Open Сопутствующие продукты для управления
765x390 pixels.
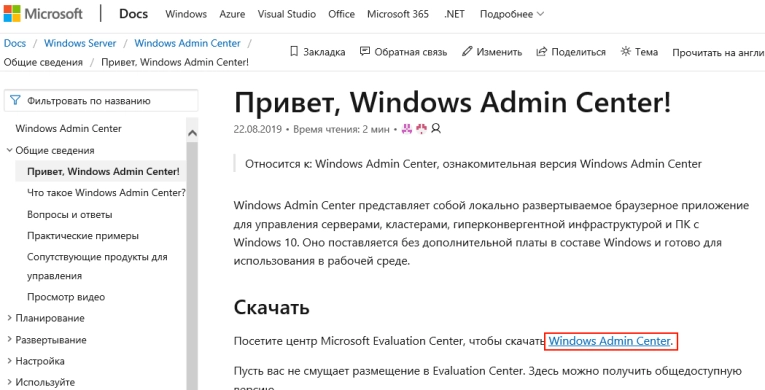coord(97,266)
